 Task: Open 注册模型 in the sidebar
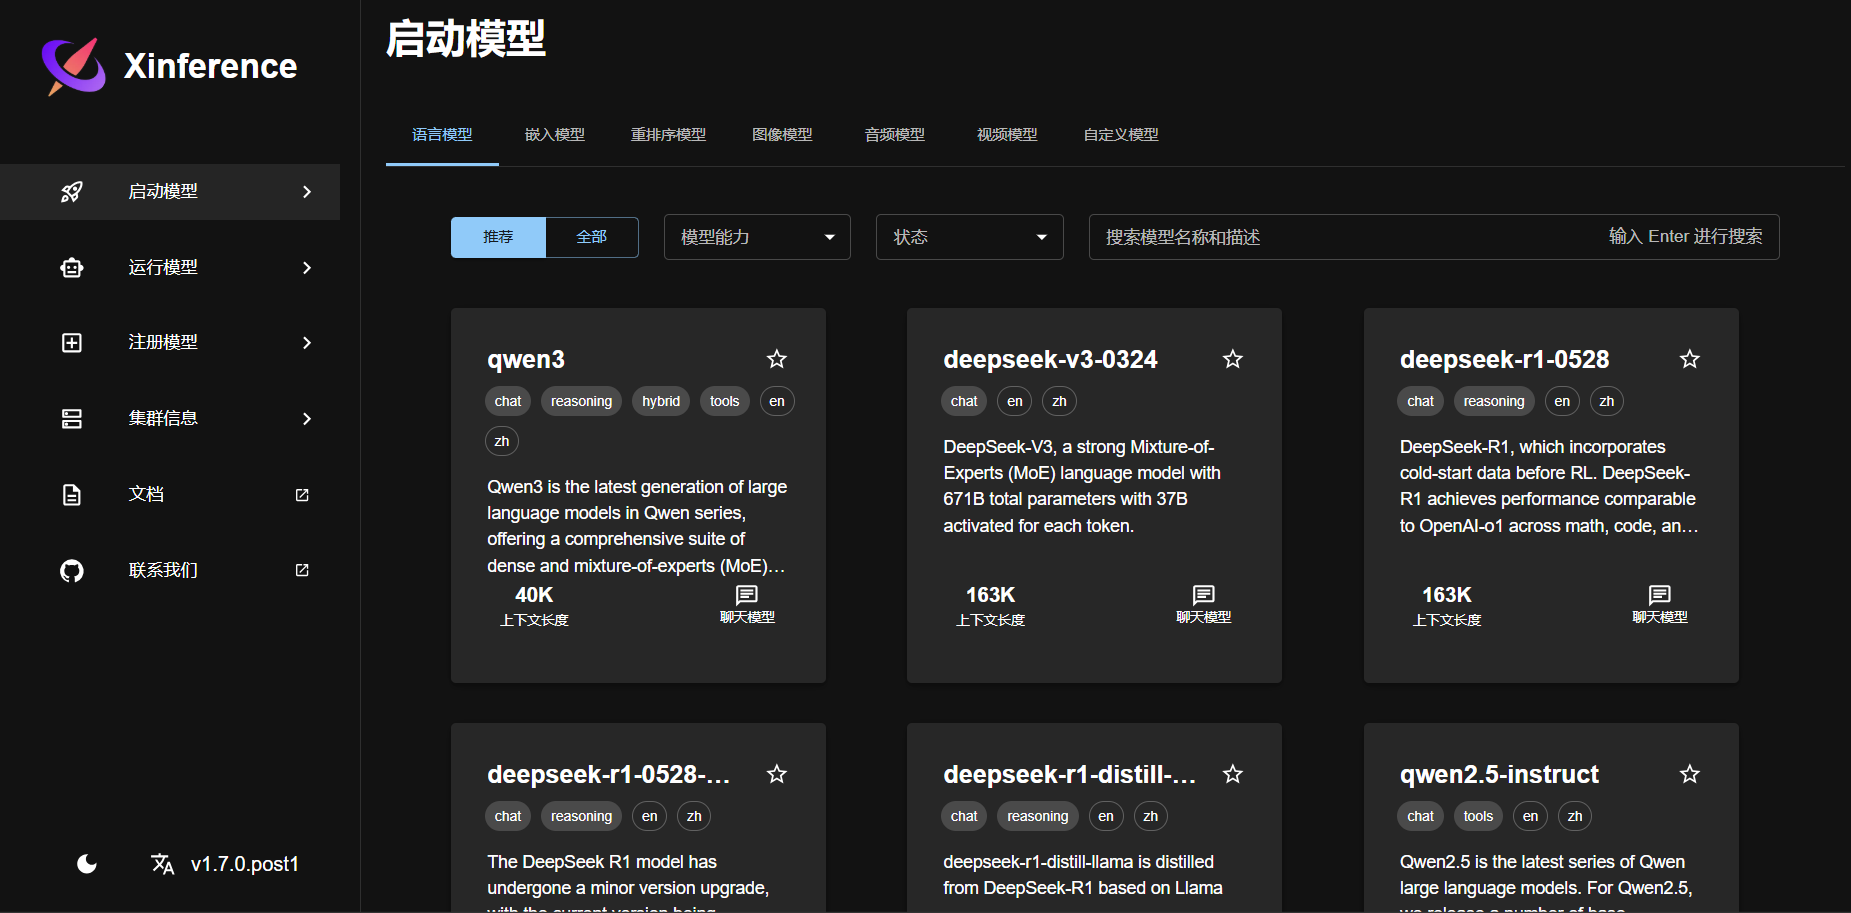170,343
